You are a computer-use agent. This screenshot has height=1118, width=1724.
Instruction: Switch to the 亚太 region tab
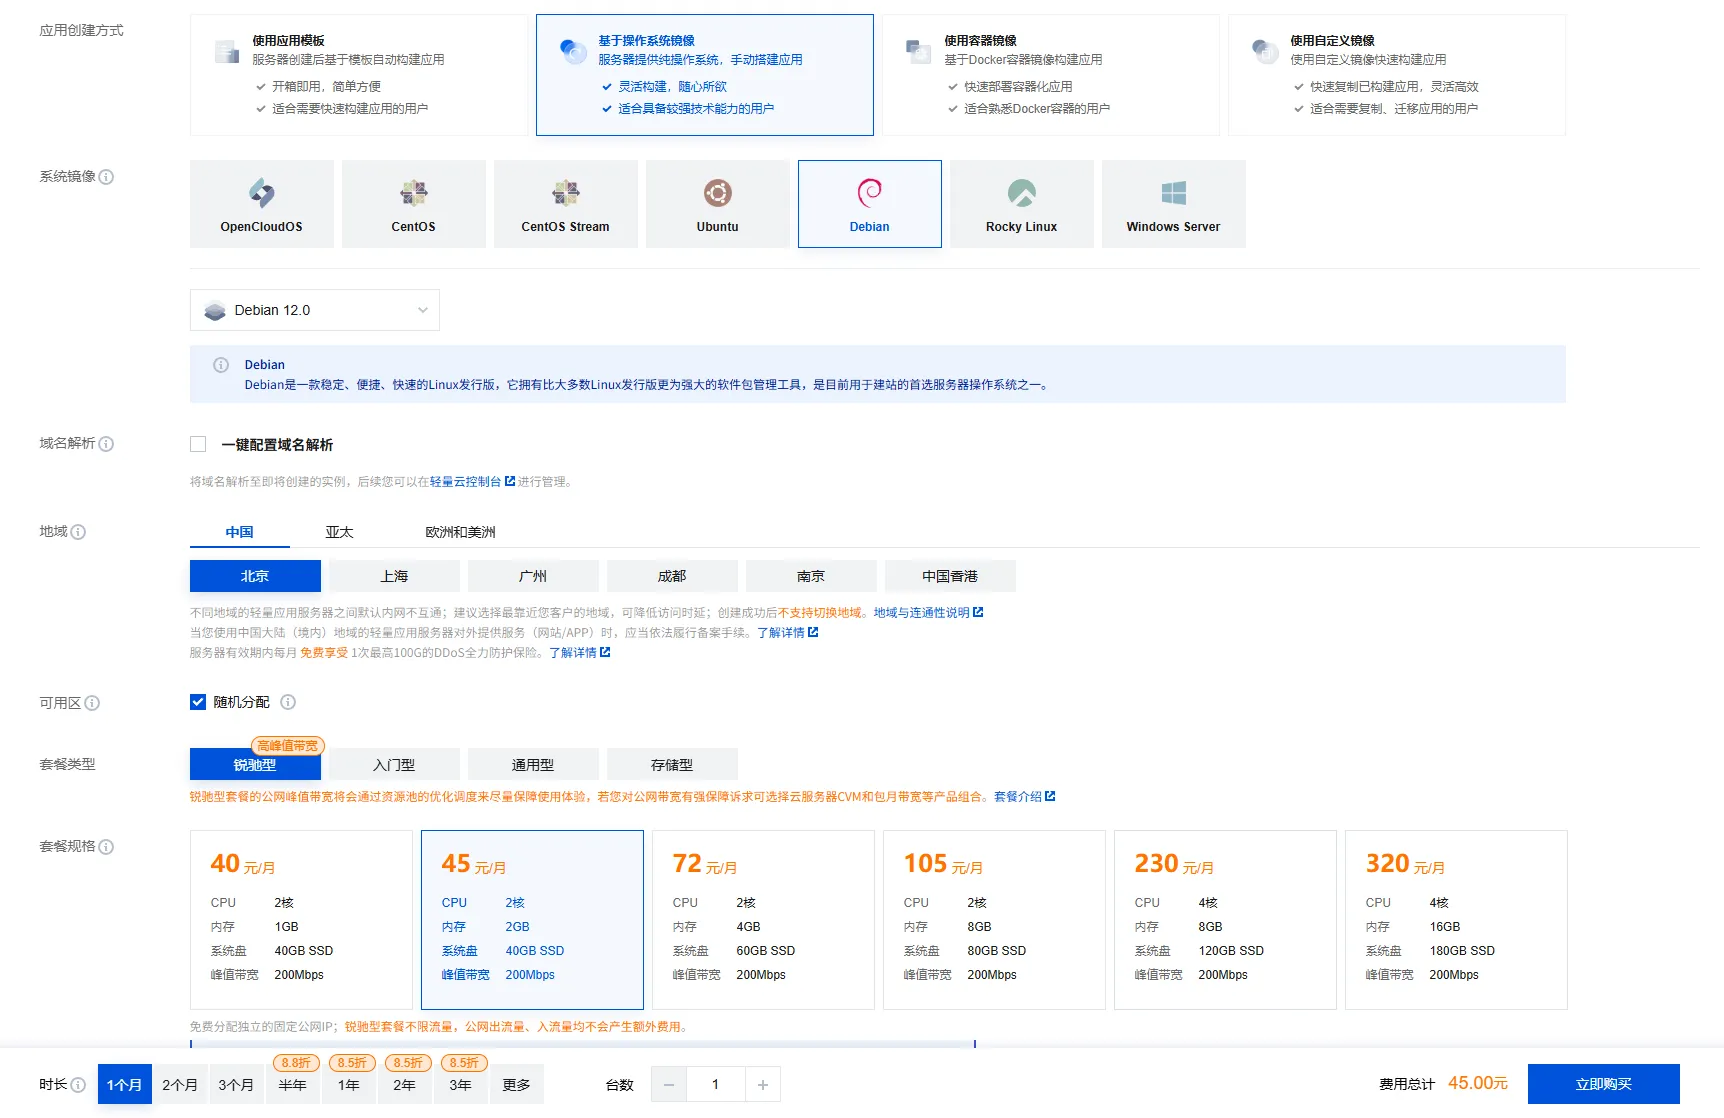pyautogui.click(x=339, y=532)
